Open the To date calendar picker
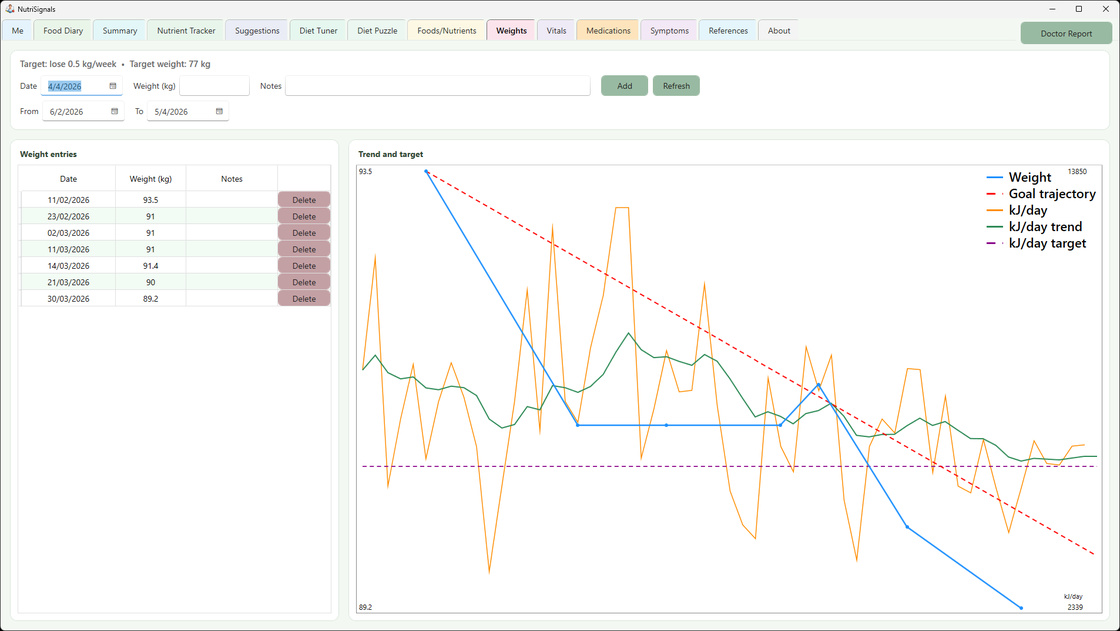 (x=218, y=111)
